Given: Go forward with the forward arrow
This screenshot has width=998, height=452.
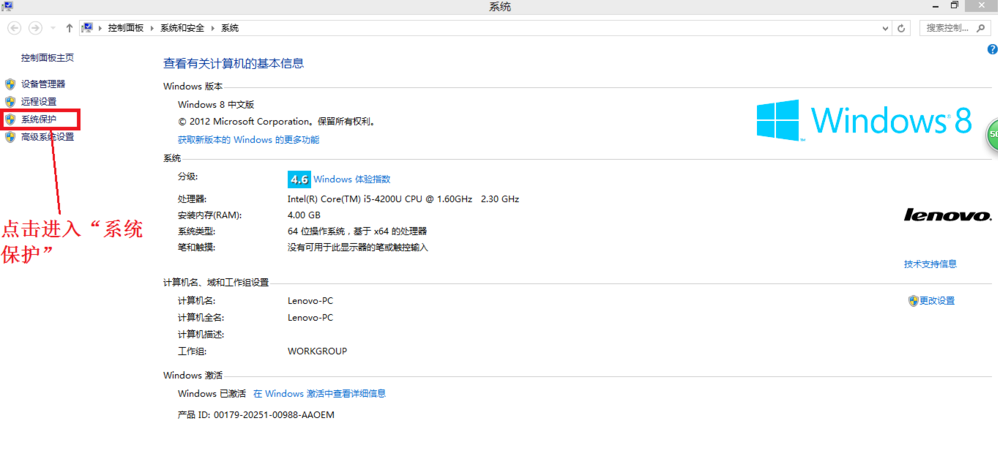Looking at the screenshot, I should pyautogui.click(x=36, y=29).
